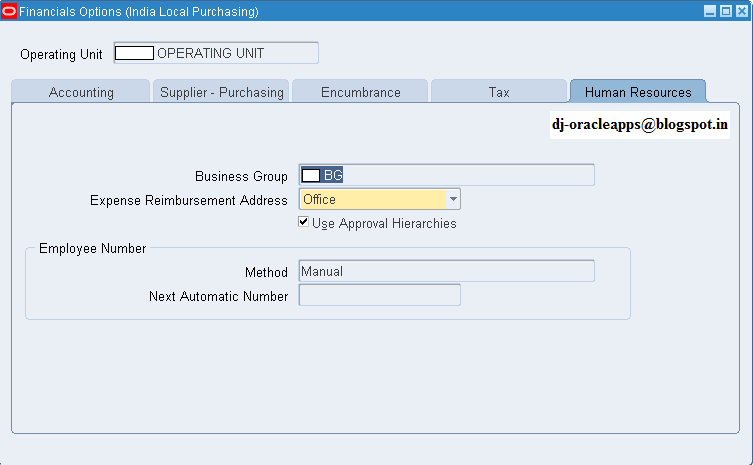Maximize the Financials Options window

pos(726,11)
